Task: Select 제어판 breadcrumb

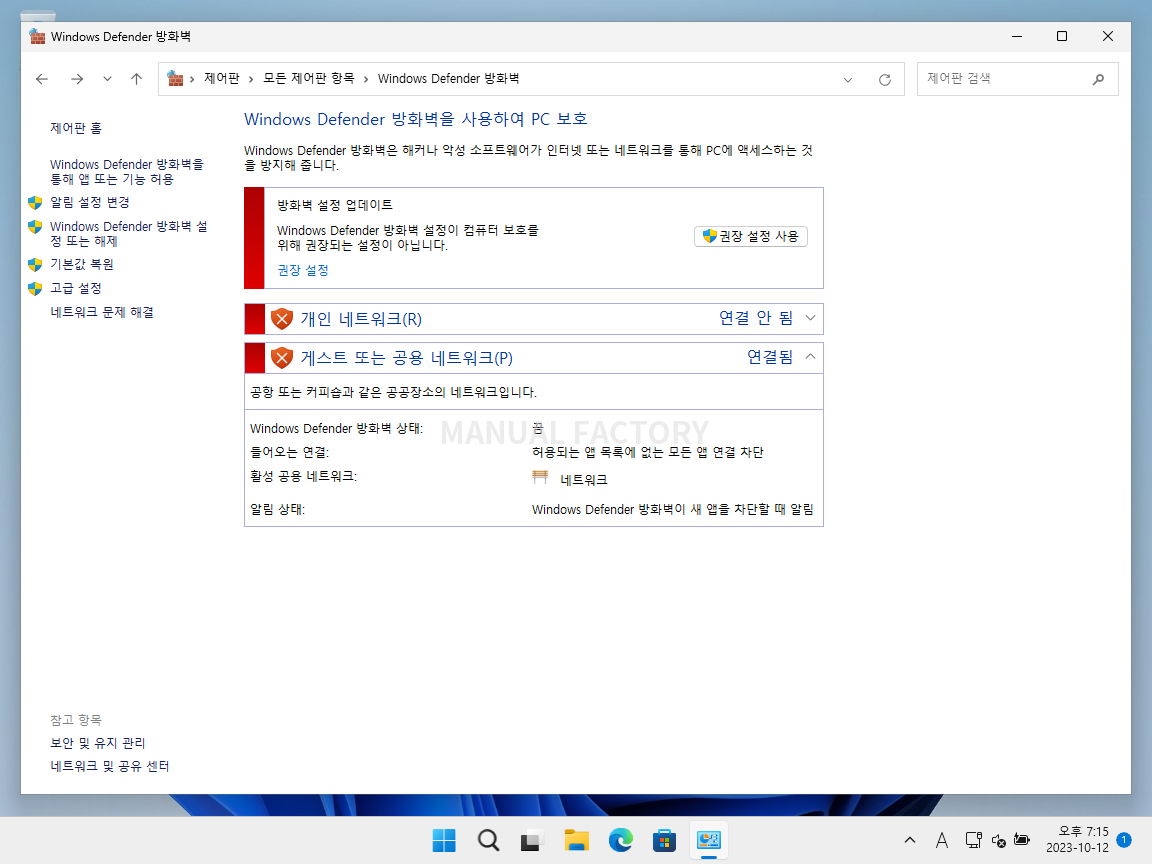Action: (x=222, y=79)
